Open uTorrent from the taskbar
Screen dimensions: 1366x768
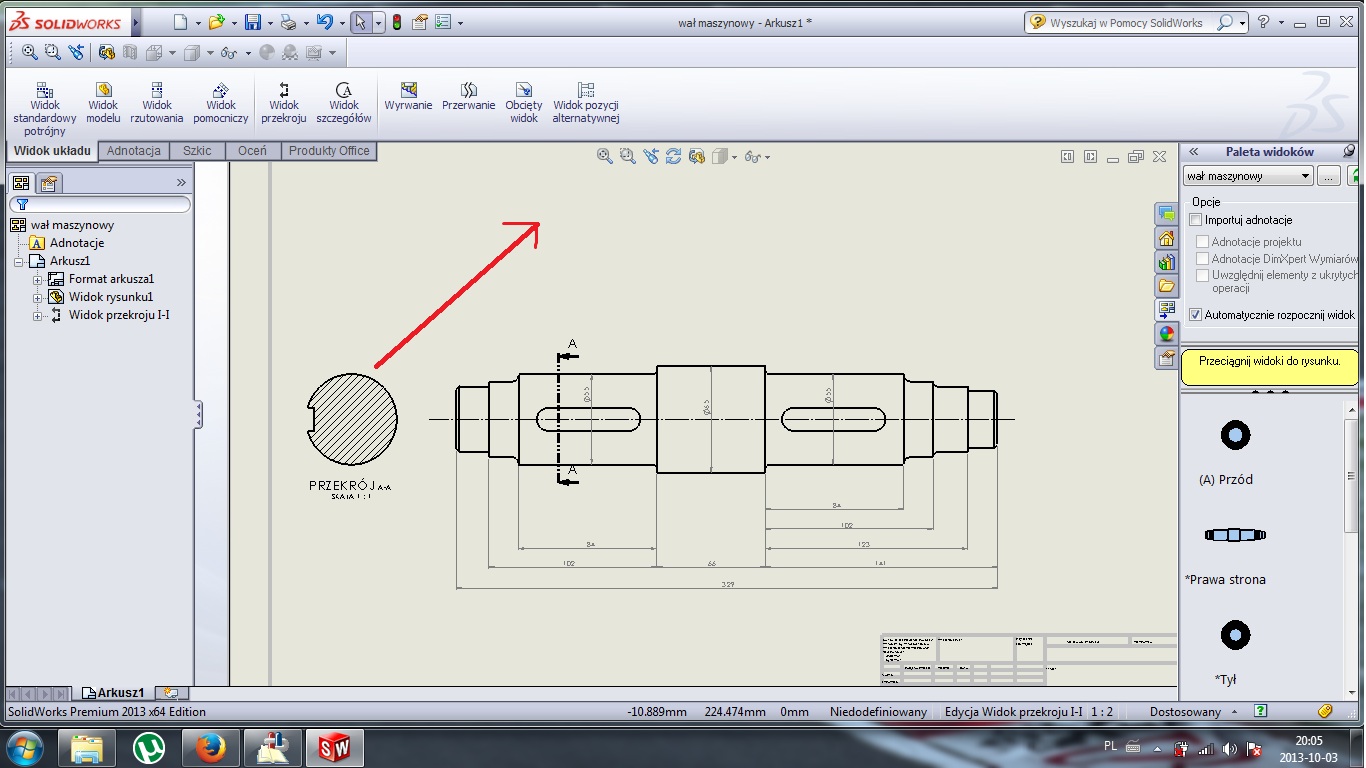tap(150, 748)
